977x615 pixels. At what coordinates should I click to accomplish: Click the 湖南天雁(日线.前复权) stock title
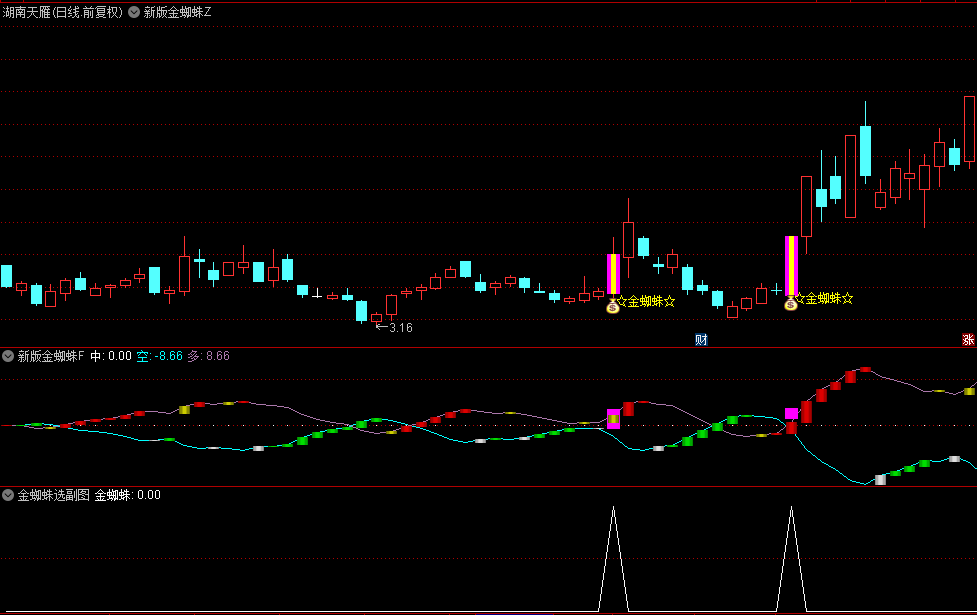pos(63,12)
